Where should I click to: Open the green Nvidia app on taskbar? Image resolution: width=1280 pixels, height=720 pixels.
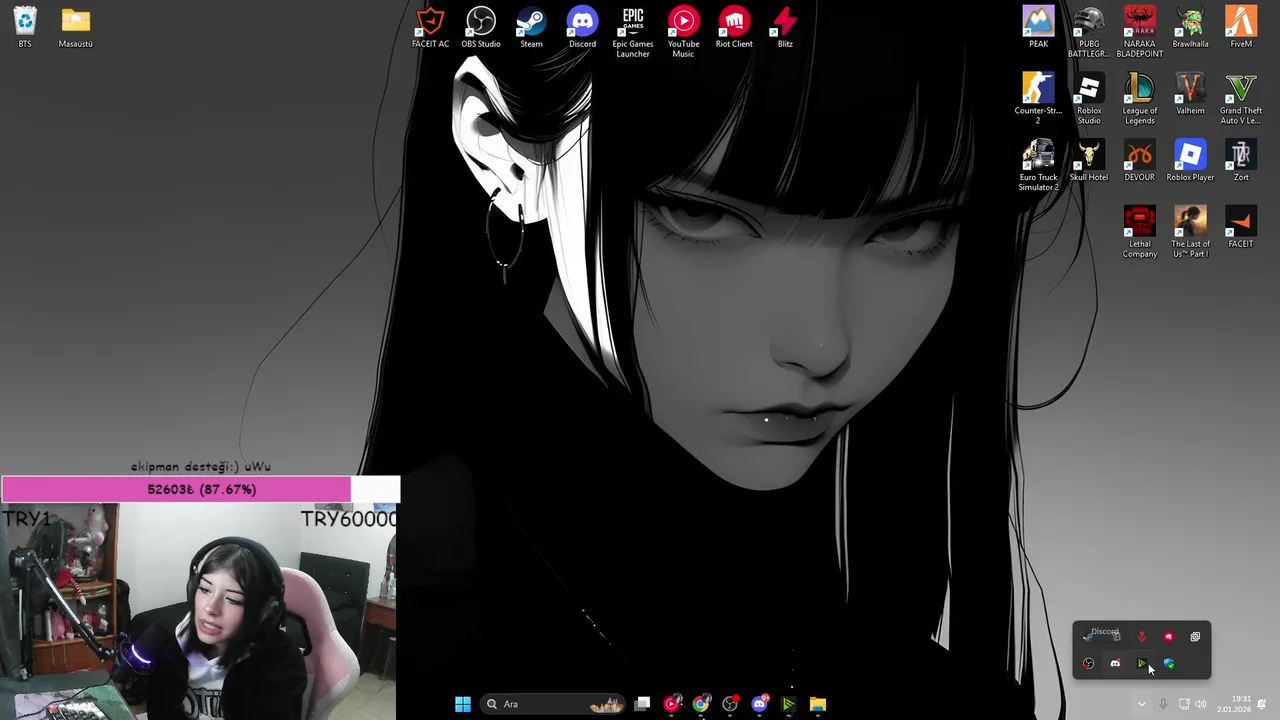pos(788,704)
